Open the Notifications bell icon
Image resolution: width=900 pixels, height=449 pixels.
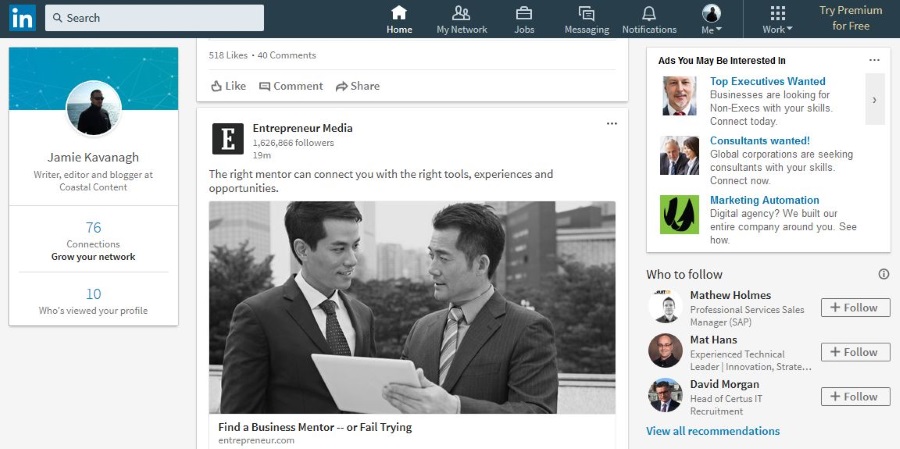649,14
